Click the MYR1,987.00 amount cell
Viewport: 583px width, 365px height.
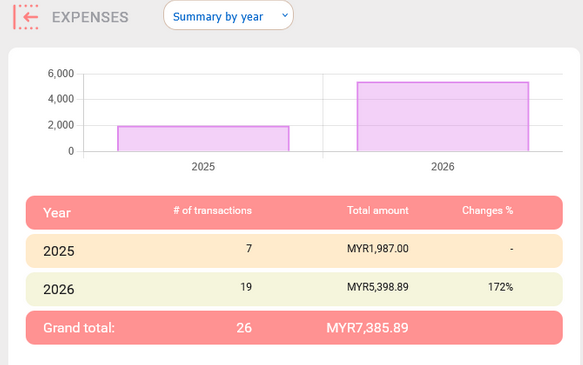[x=377, y=249]
